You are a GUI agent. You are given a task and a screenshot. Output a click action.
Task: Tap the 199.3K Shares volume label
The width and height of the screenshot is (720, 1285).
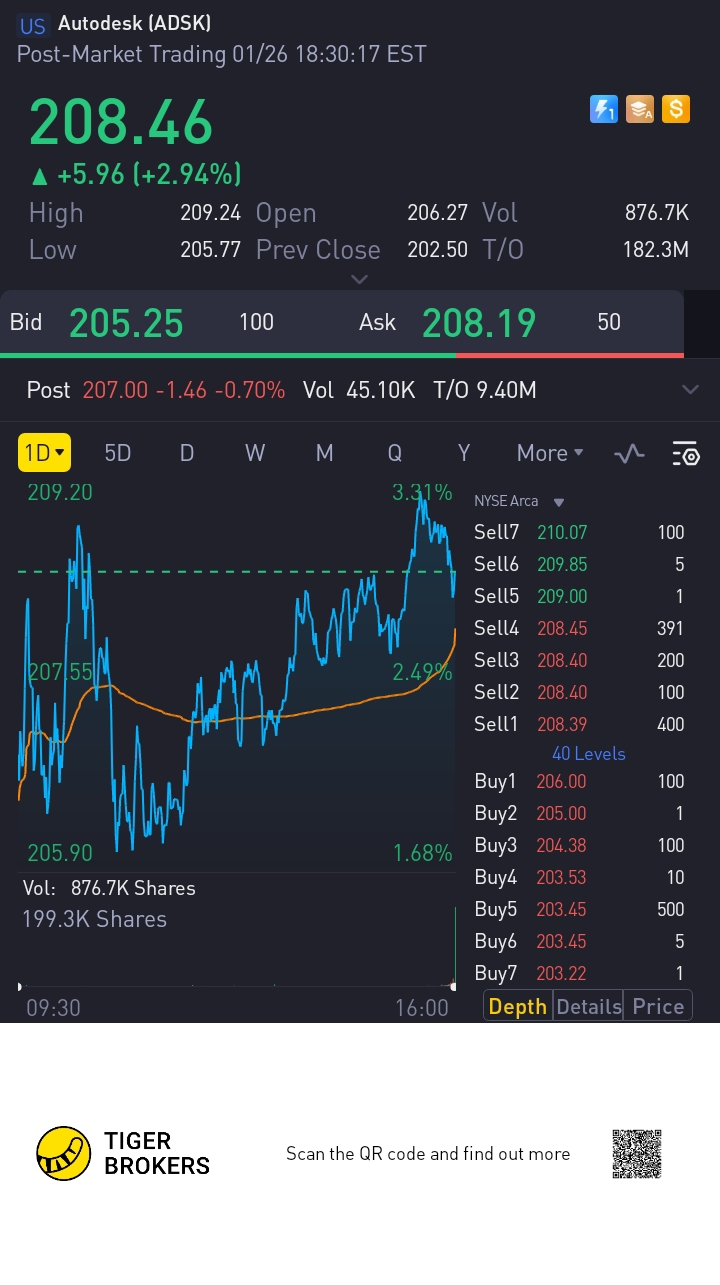[x=94, y=920]
